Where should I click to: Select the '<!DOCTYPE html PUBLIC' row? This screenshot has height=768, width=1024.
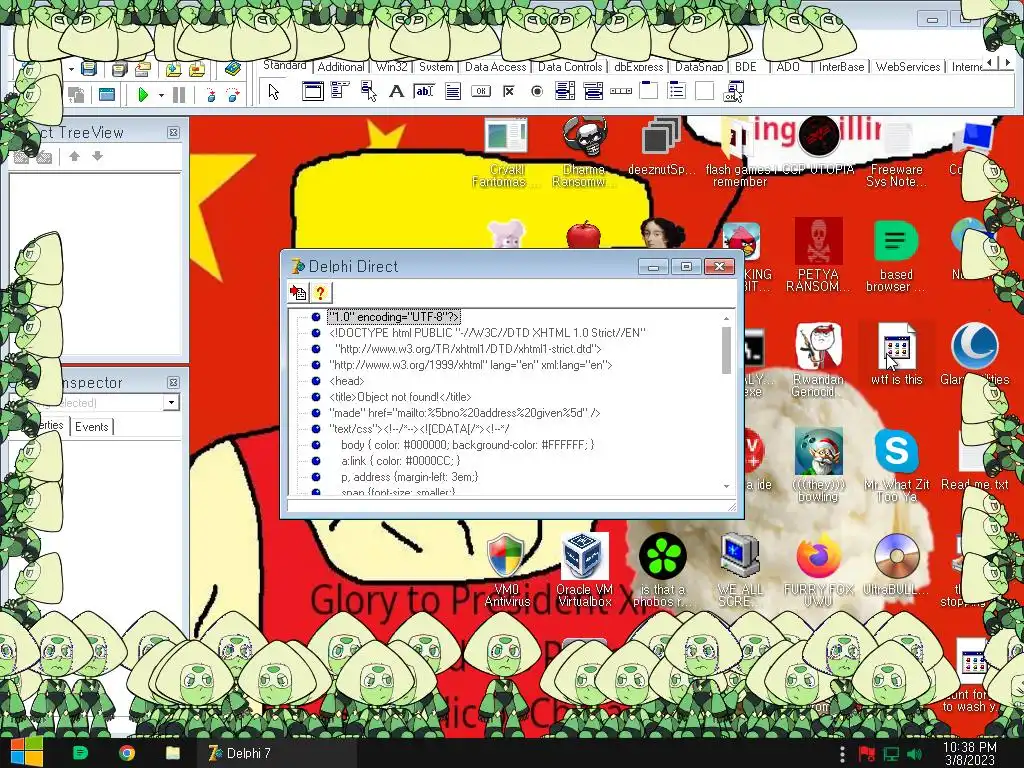(x=487, y=333)
